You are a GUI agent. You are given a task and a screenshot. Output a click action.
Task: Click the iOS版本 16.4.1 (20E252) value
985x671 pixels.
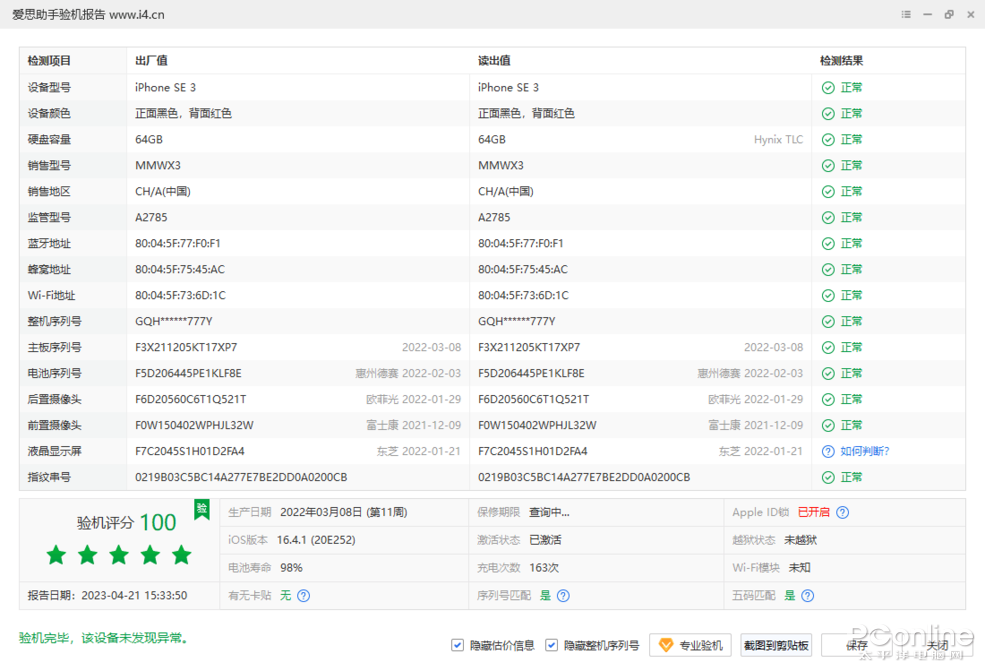click(x=316, y=540)
